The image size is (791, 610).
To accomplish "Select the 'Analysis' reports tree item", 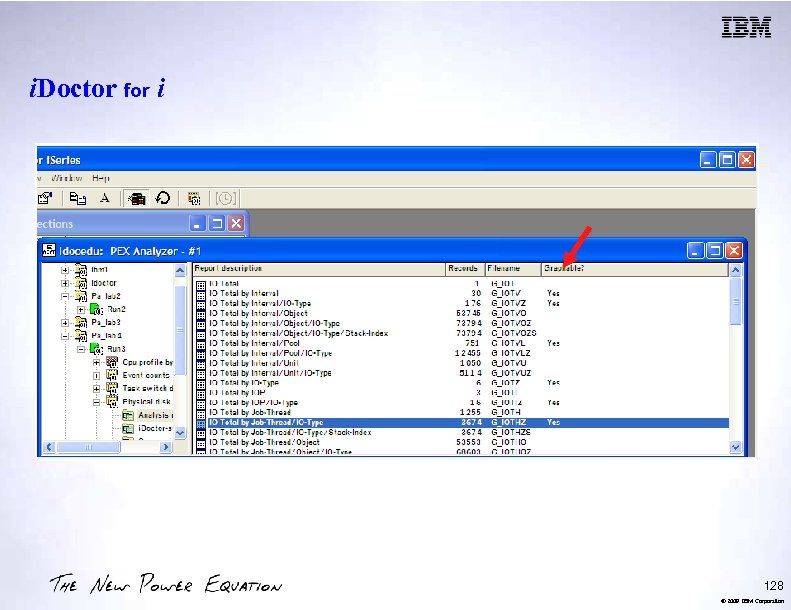I will pyautogui.click(x=155, y=415).
